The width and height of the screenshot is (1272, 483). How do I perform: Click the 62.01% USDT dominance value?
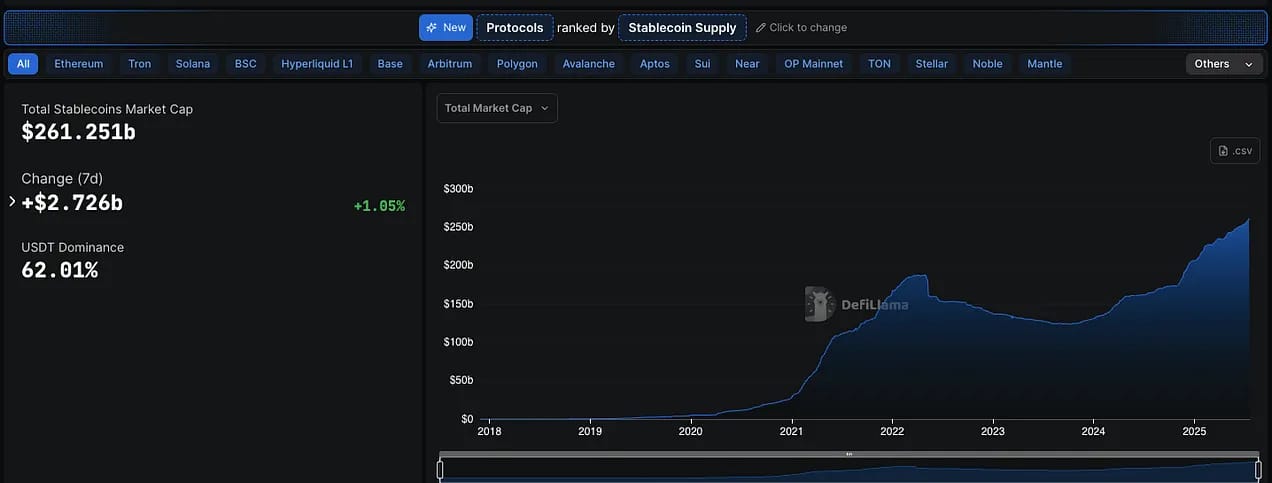(x=60, y=269)
